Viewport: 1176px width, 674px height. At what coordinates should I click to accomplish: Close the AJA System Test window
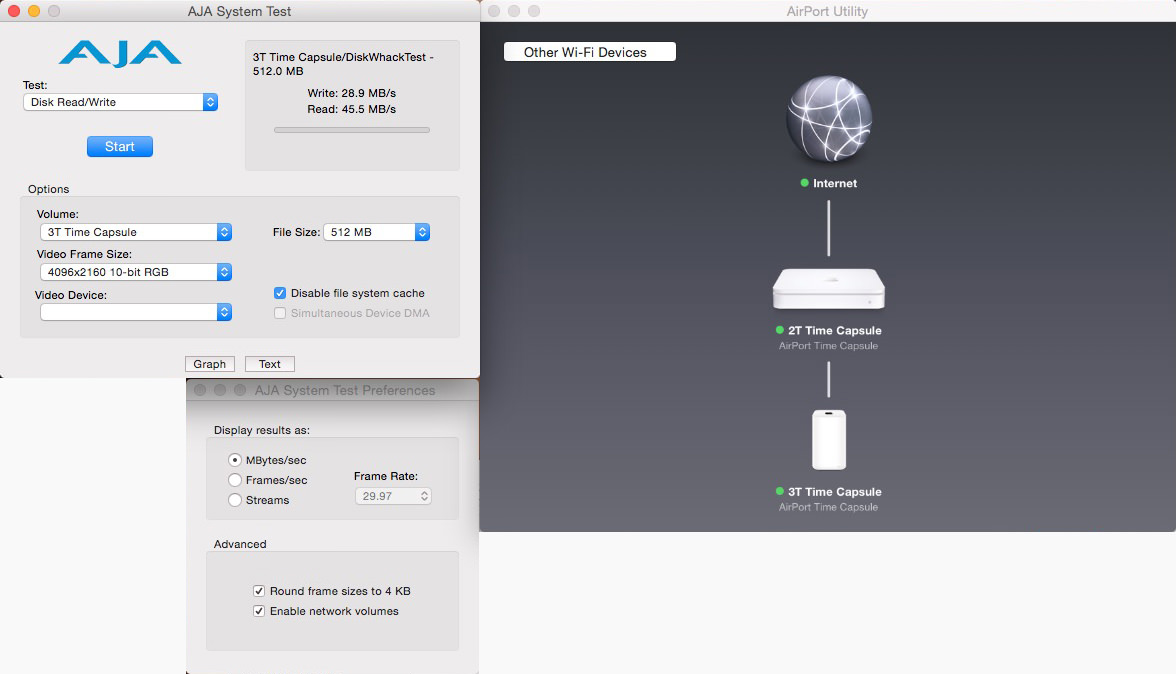pos(14,11)
